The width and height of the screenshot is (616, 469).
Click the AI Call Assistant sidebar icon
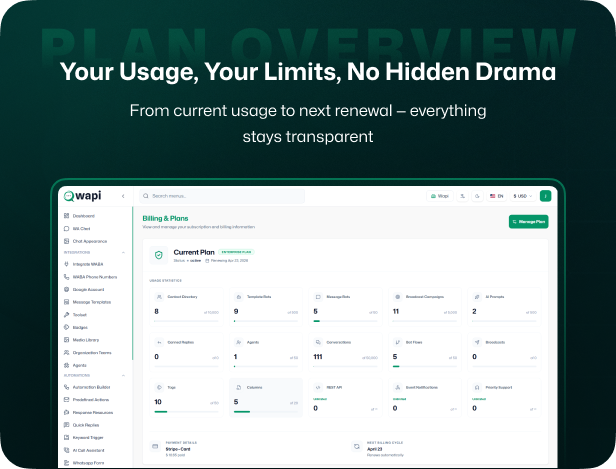point(66,450)
